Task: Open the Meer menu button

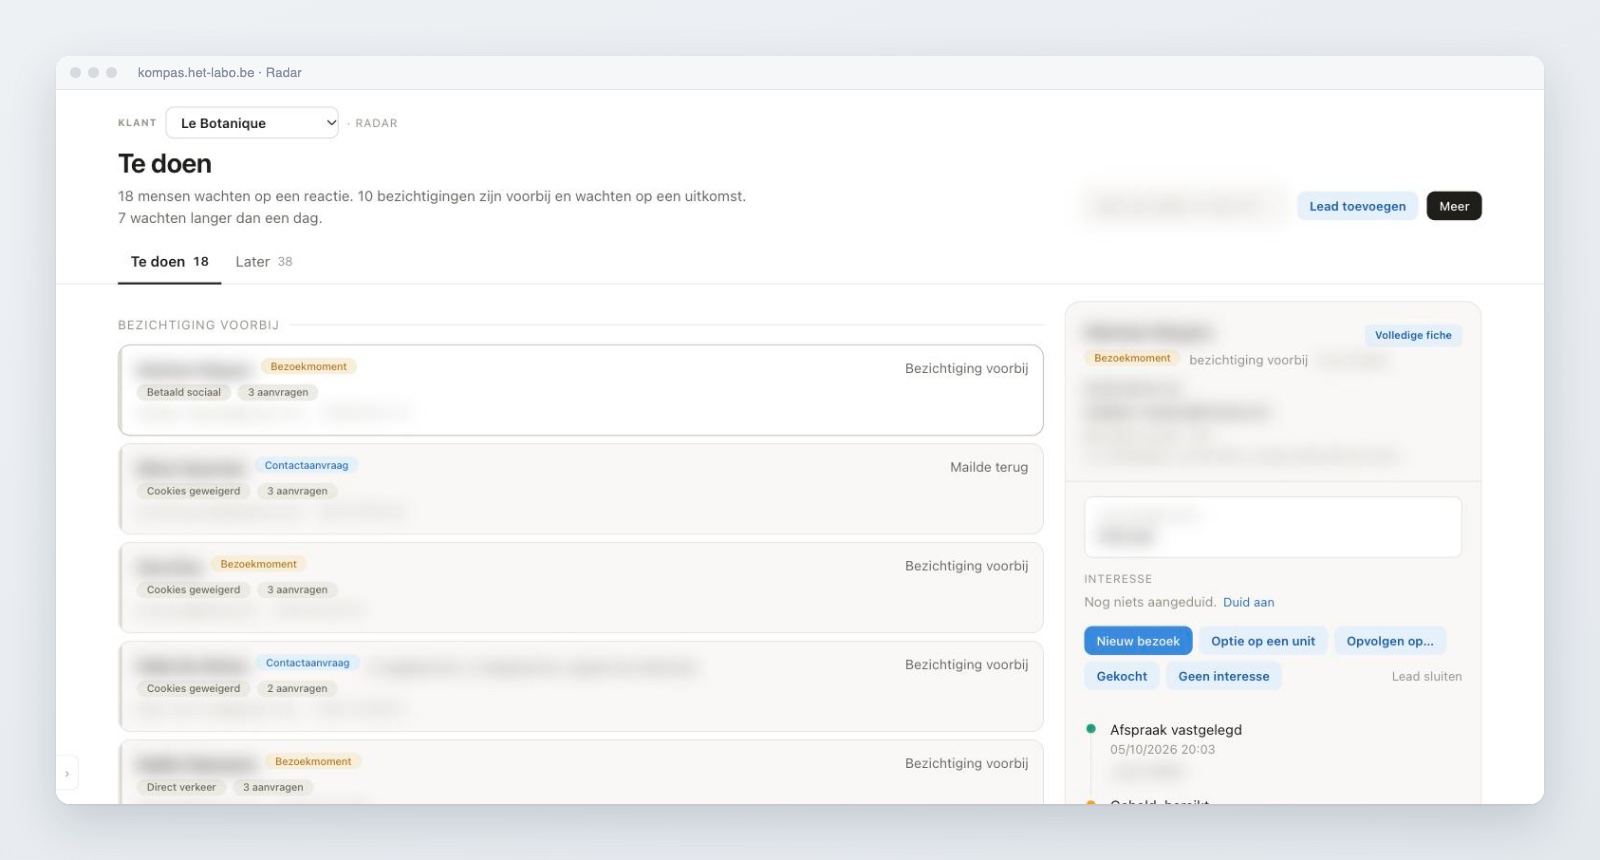Action: (1454, 206)
